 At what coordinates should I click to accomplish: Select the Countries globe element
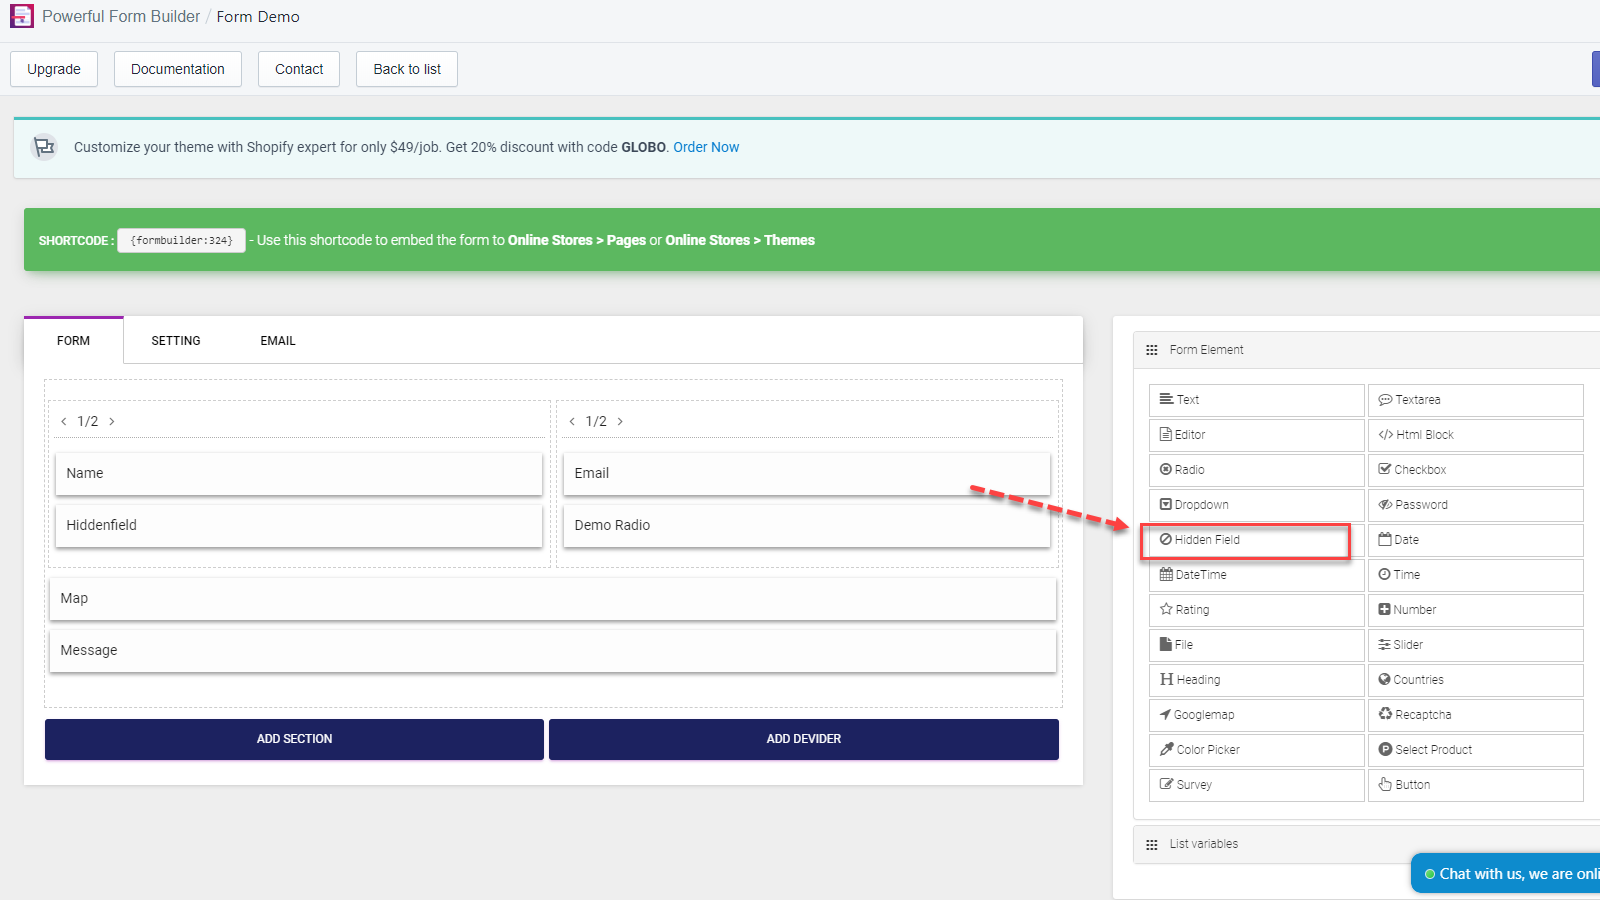(x=1385, y=680)
